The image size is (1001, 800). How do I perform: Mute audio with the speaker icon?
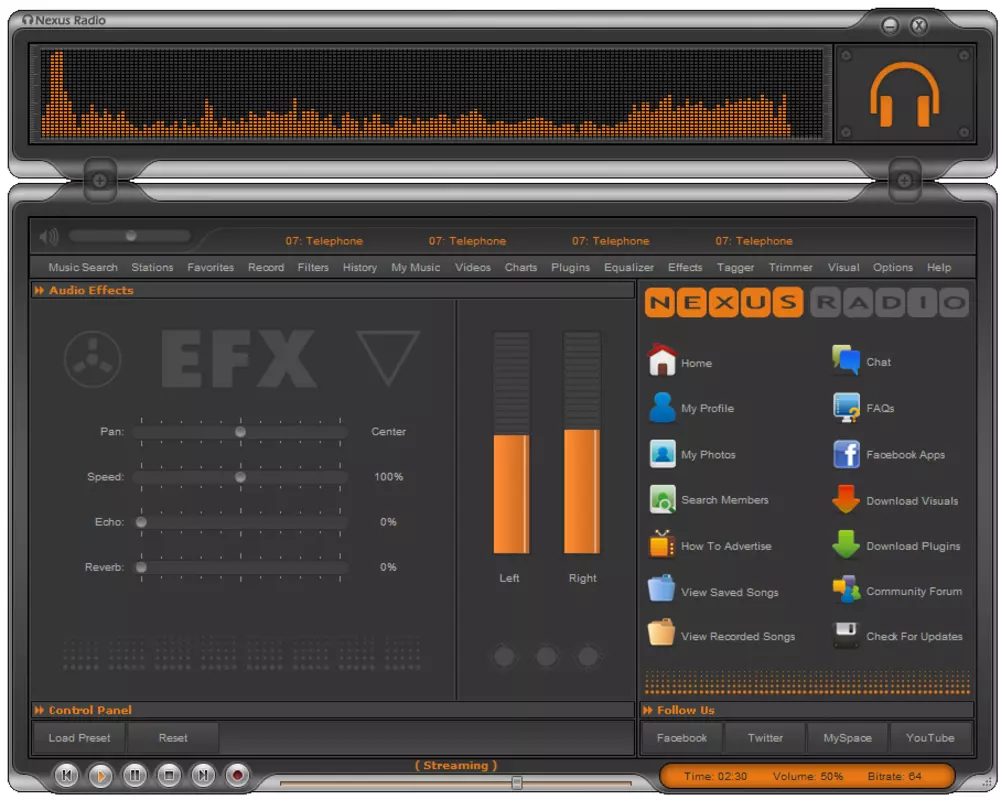tap(49, 237)
